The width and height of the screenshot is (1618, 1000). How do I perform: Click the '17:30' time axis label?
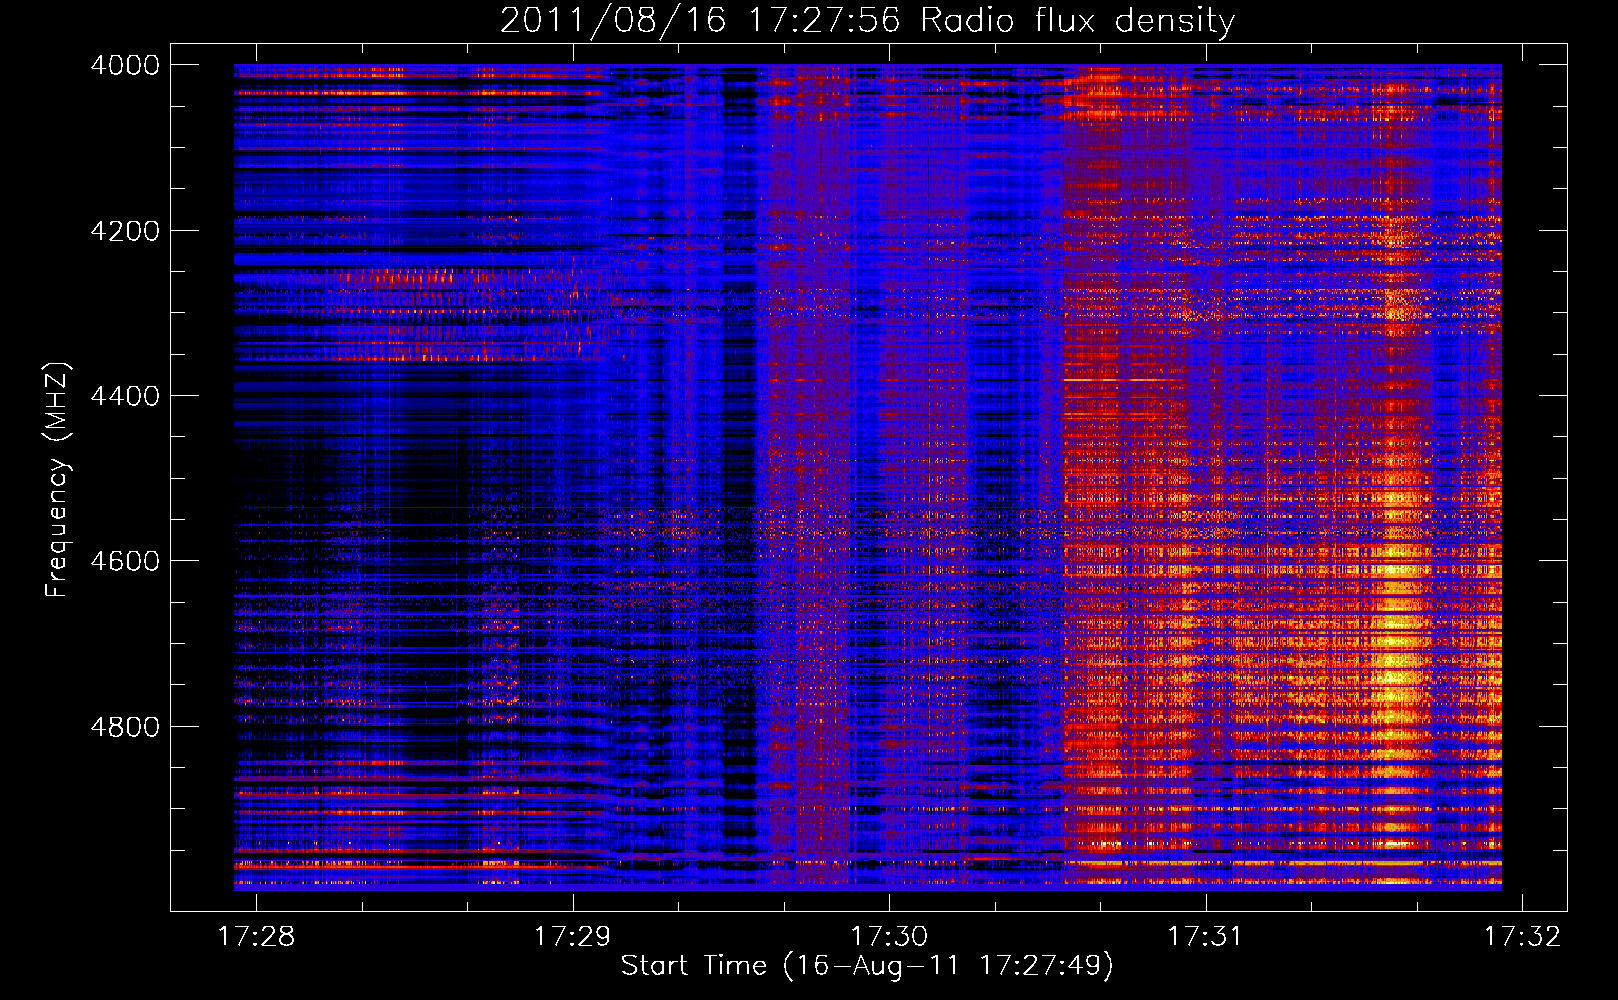pyautogui.click(x=889, y=936)
